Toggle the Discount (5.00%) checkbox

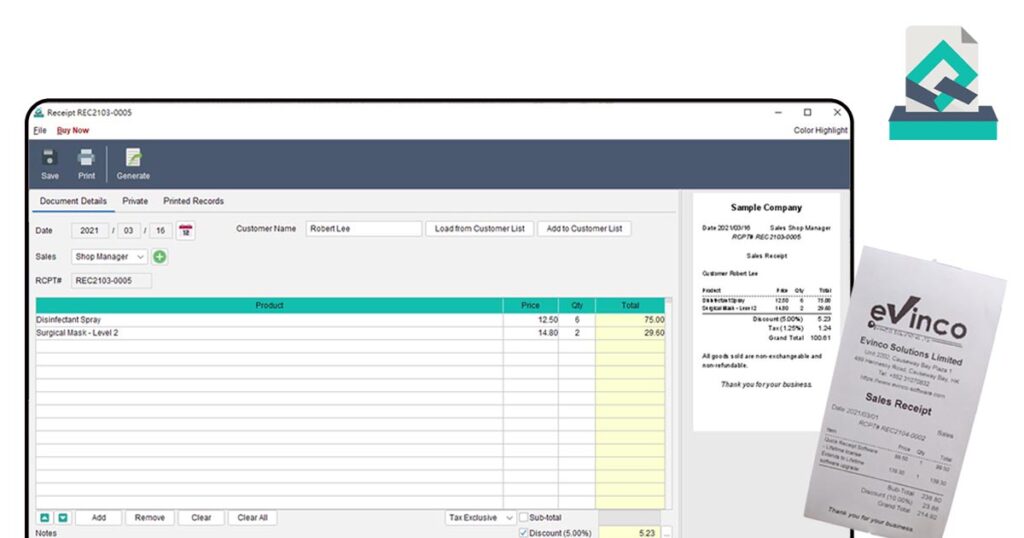523,533
